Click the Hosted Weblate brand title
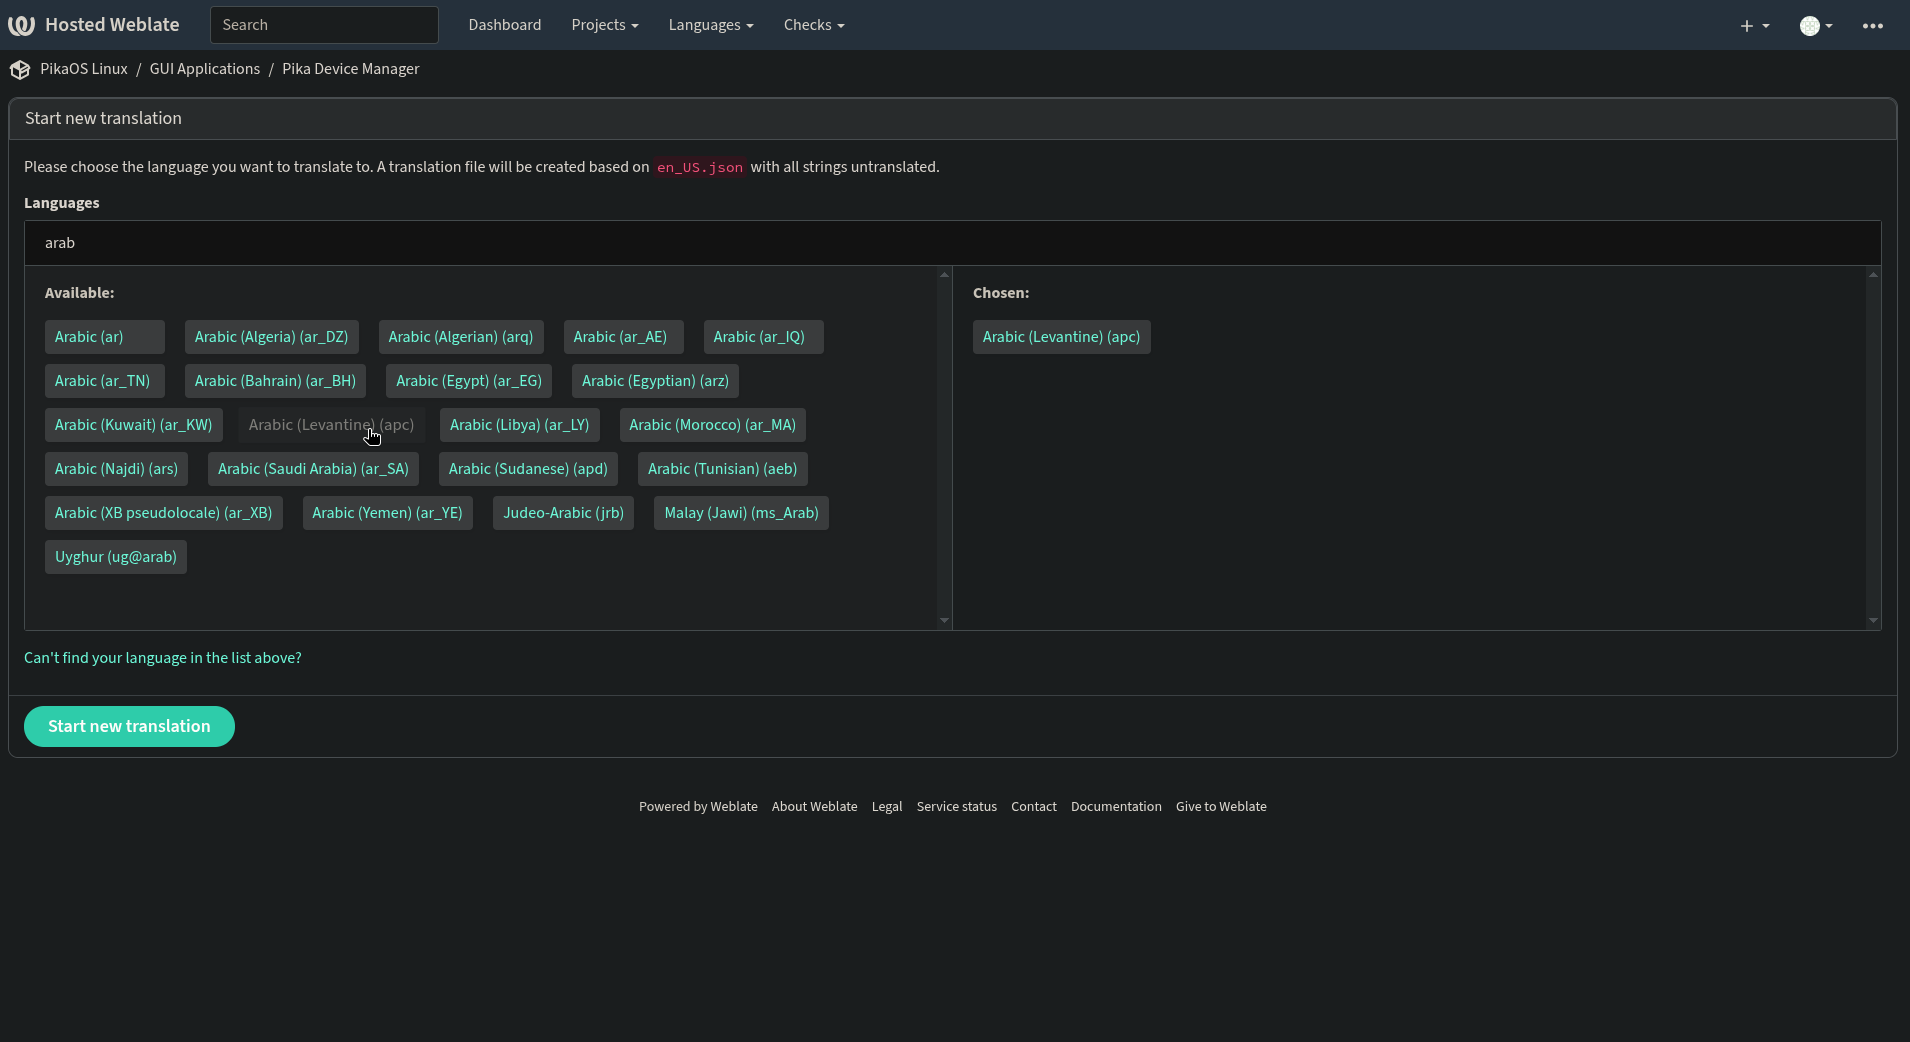The height and width of the screenshot is (1042, 1910). pyautogui.click(x=112, y=25)
